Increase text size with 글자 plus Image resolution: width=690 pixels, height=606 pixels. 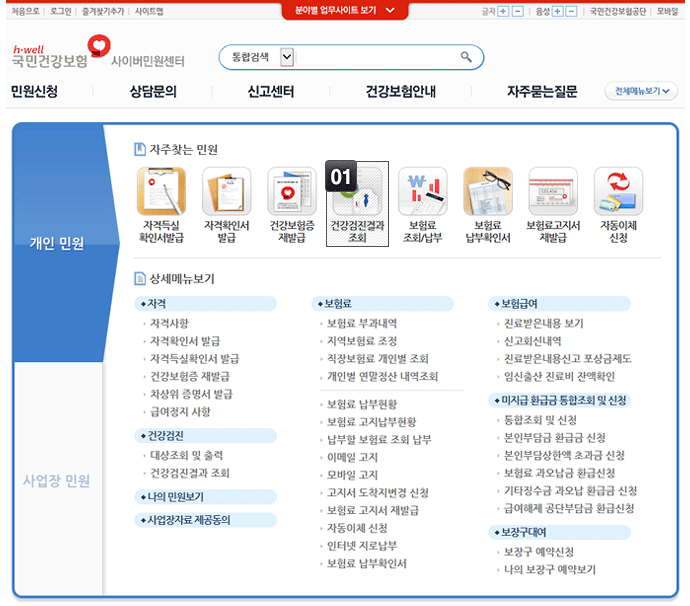click(503, 11)
